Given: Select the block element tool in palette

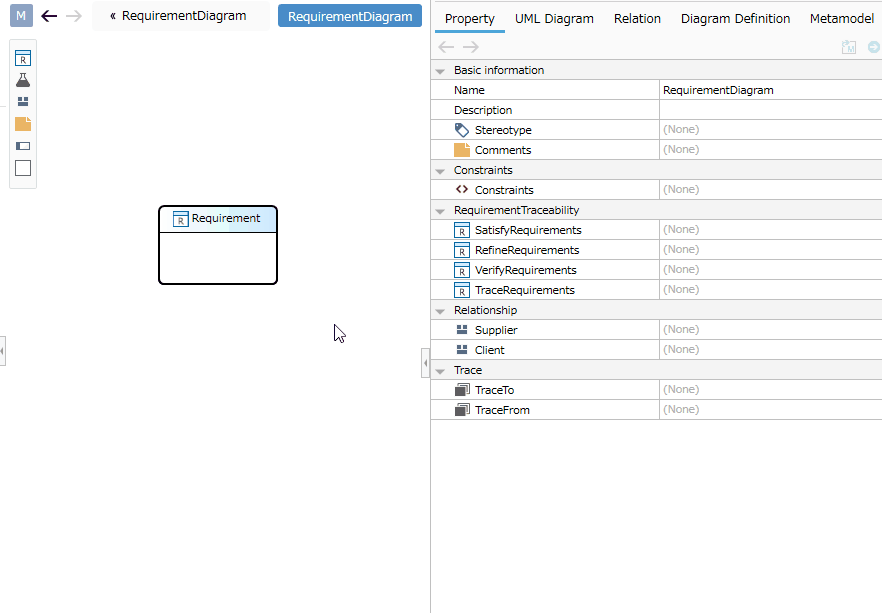Looking at the screenshot, I should (23, 102).
